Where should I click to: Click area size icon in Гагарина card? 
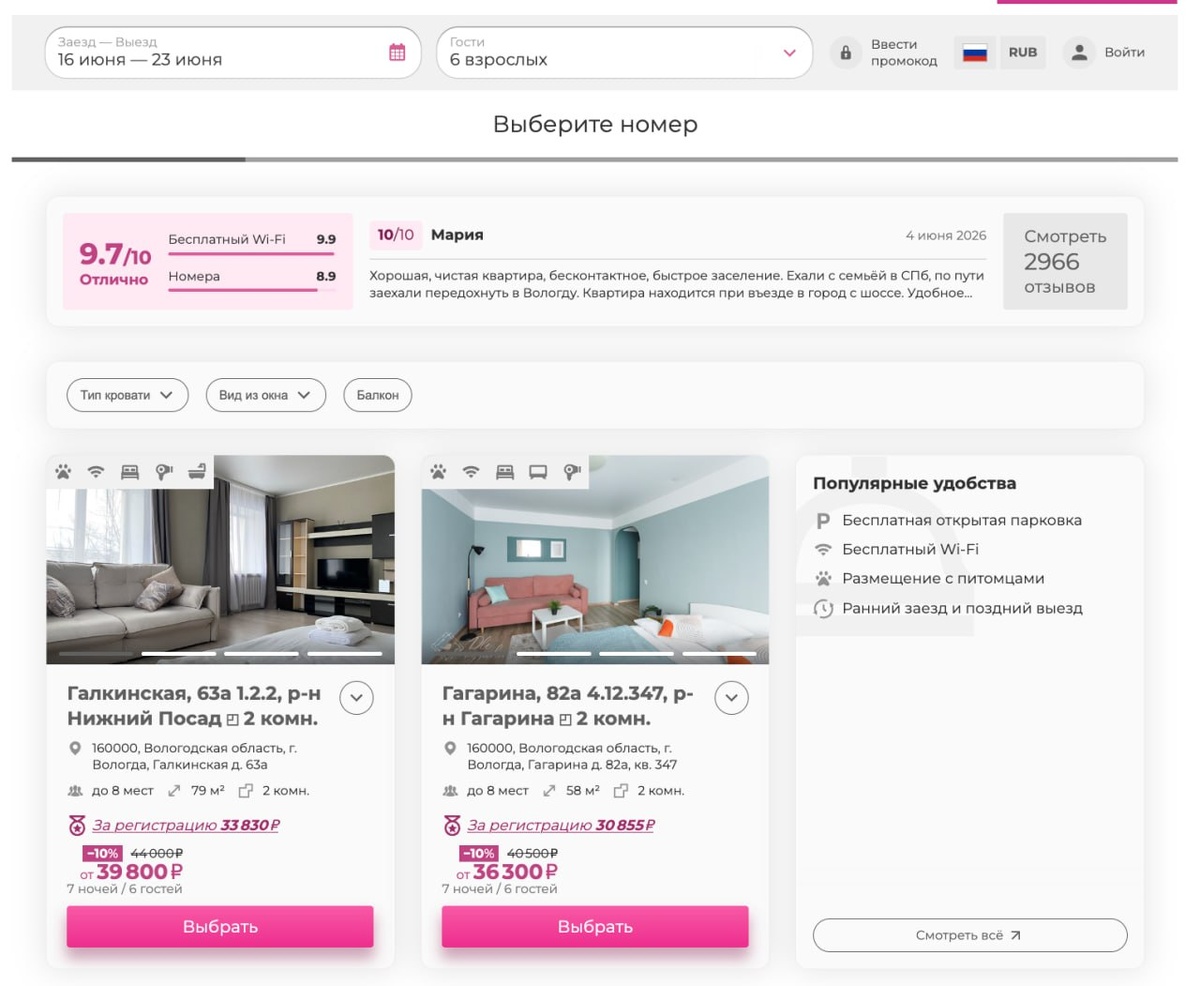tap(549, 791)
